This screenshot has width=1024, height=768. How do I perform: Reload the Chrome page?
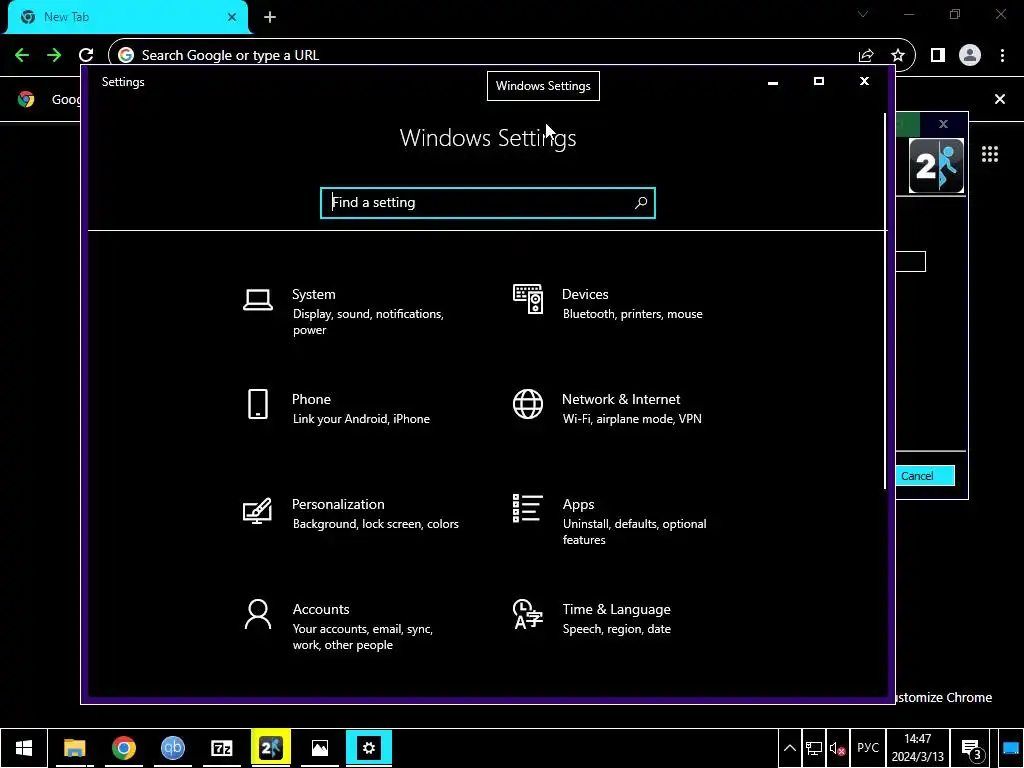[86, 55]
